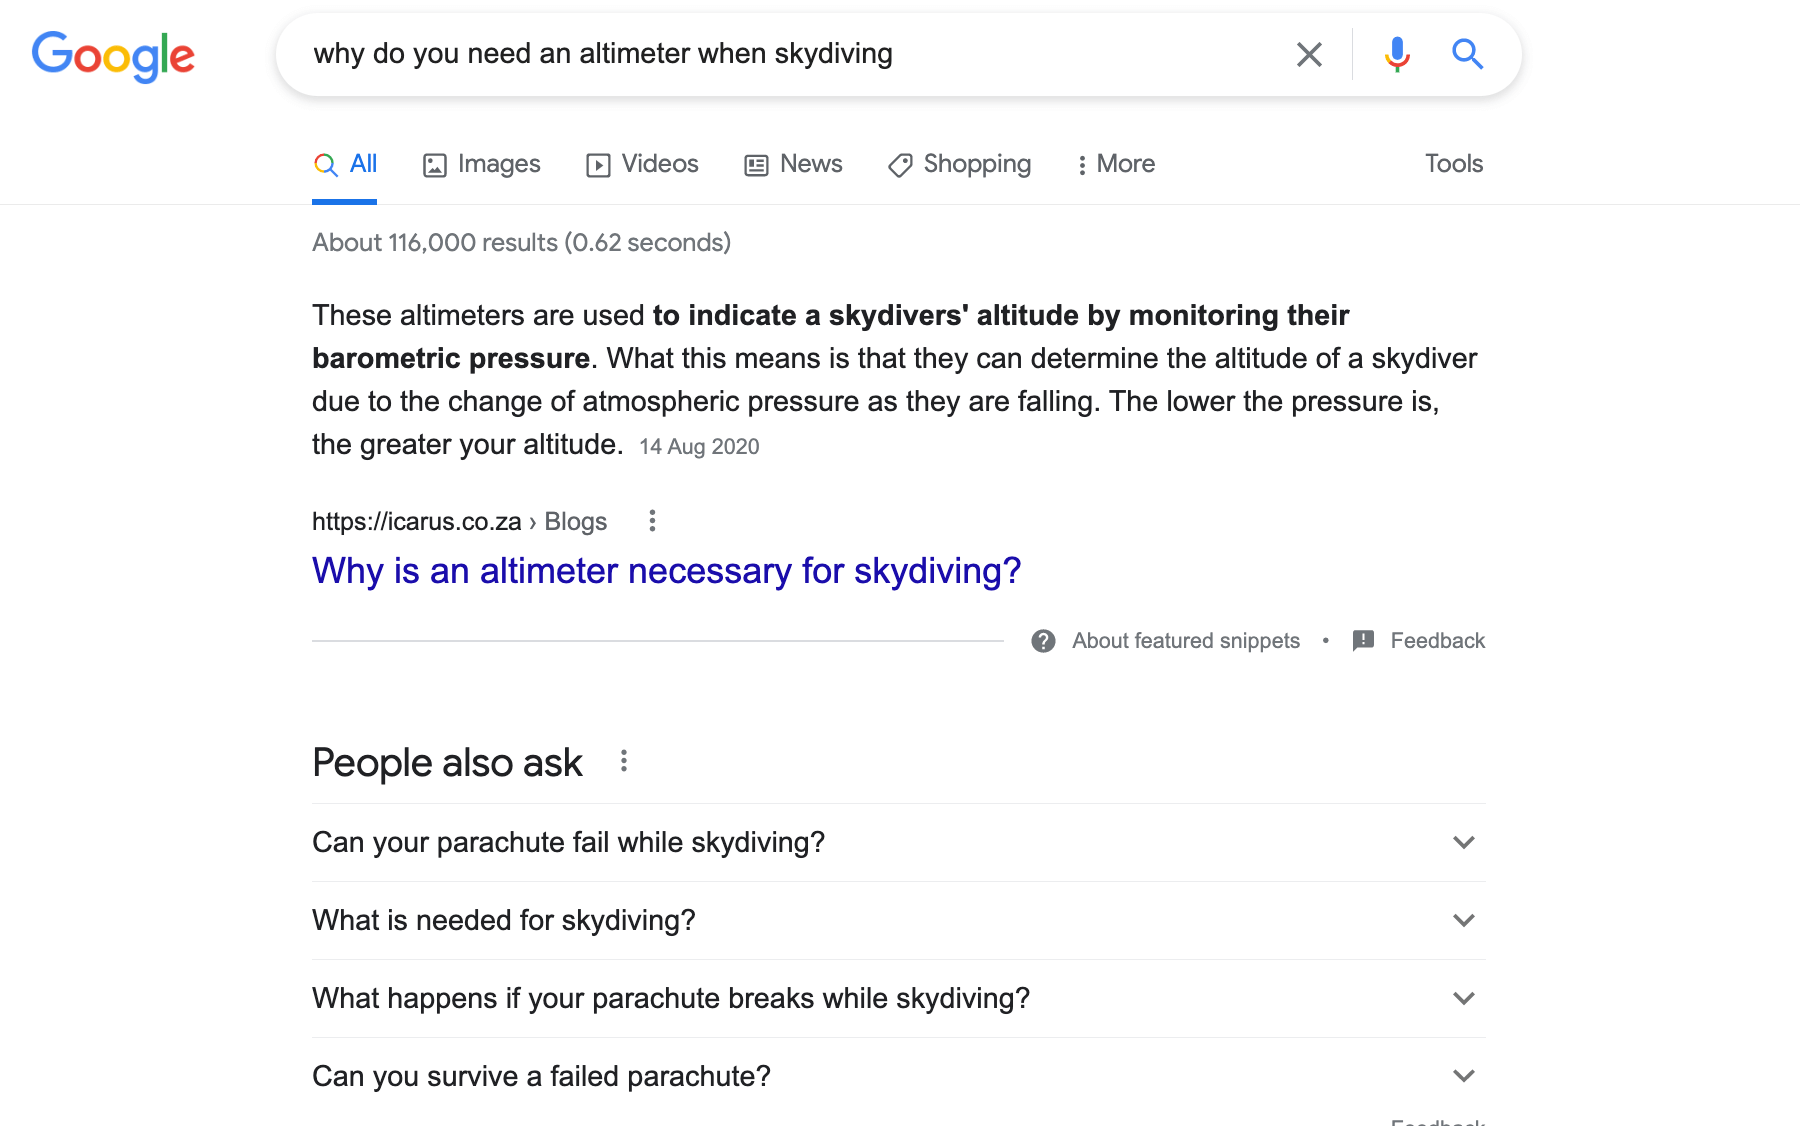Open 'Why is an altimeter necessary for skydiving?'
1800x1126 pixels.
(665, 571)
